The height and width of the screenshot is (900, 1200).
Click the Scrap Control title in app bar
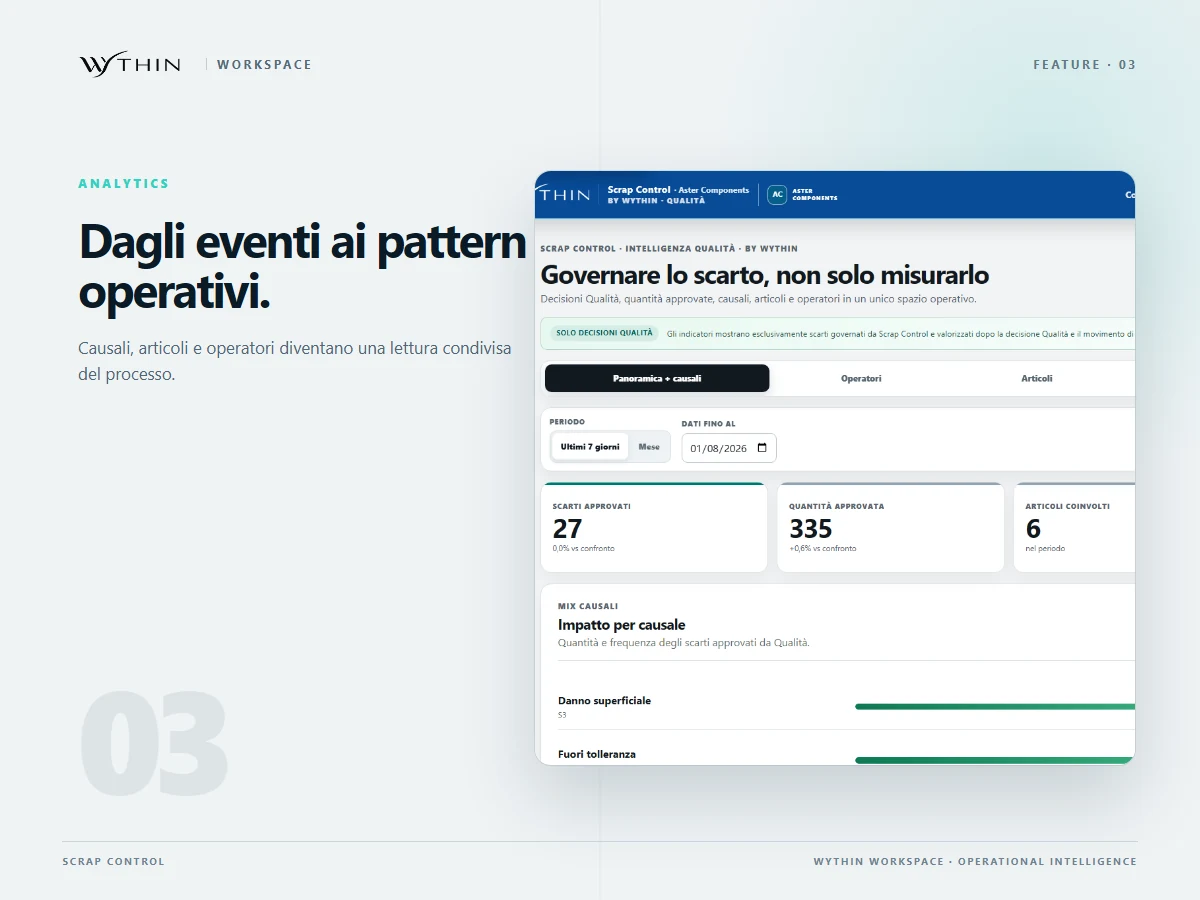639,189
